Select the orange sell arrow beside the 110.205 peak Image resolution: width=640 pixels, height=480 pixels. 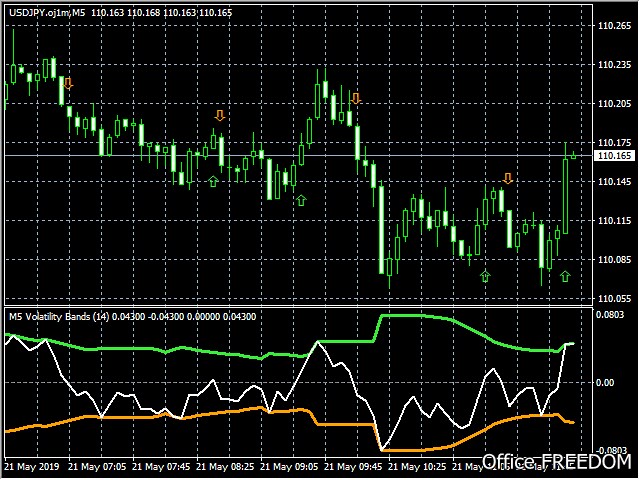point(356,98)
